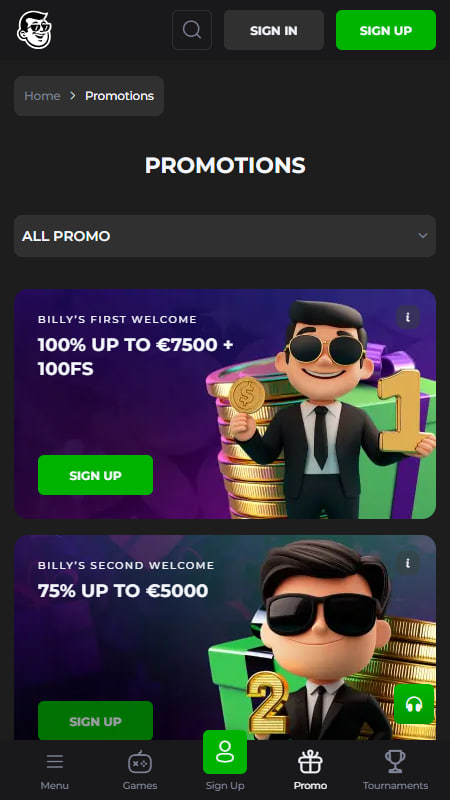Sign up for Billy's First Welcome bonus
The width and height of the screenshot is (450, 800).
point(95,475)
